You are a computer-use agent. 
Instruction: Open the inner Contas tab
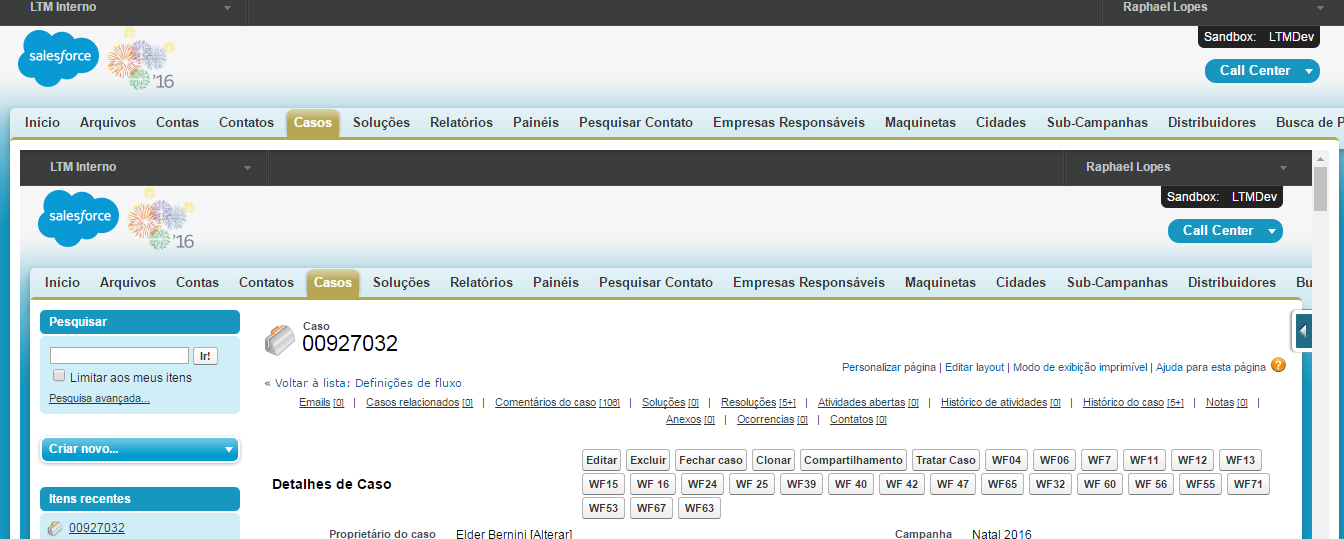point(197,282)
